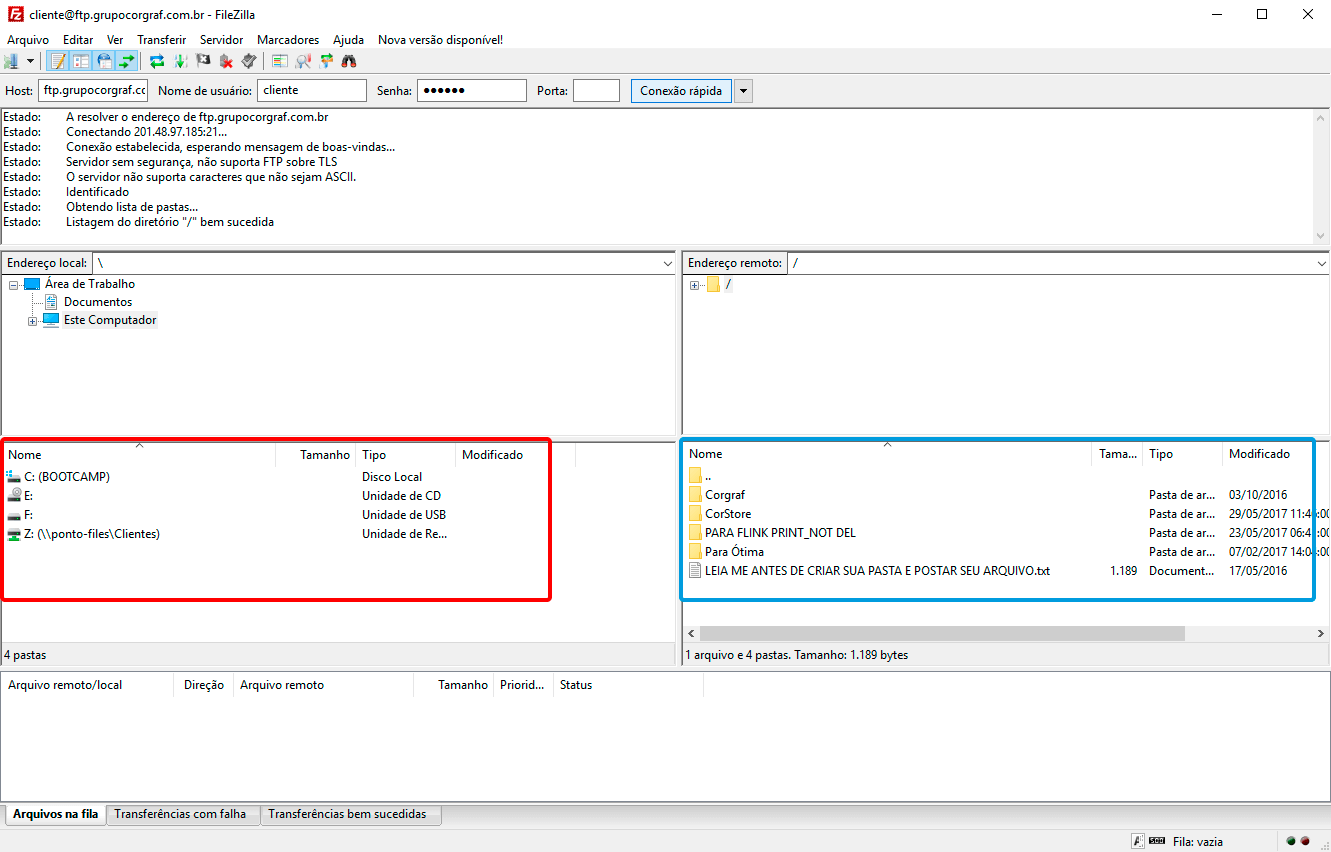Open the Servidor menu
This screenshot has height=852, width=1331.
221,40
